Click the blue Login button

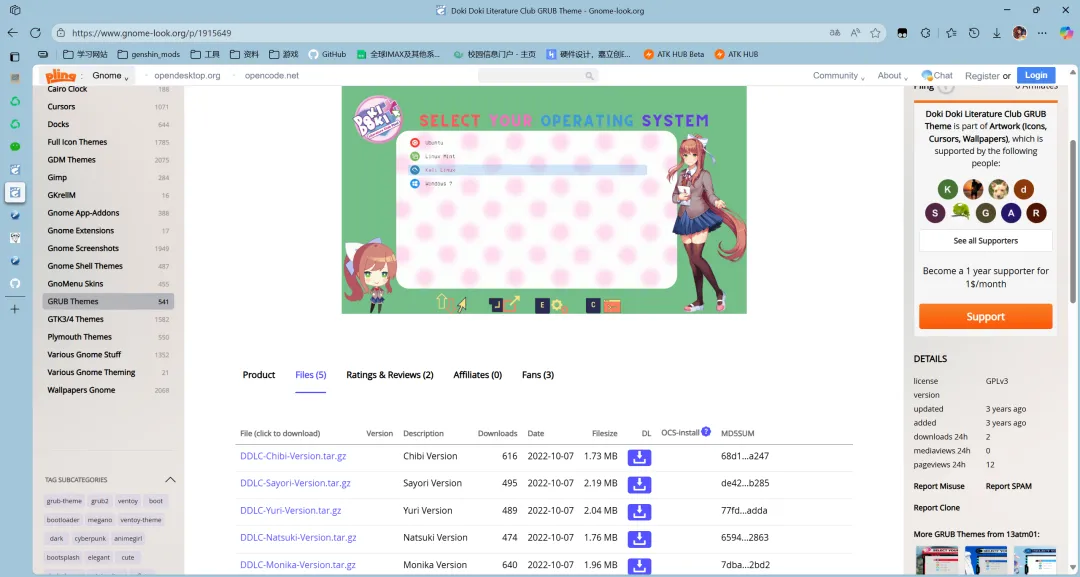point(1036,76)
